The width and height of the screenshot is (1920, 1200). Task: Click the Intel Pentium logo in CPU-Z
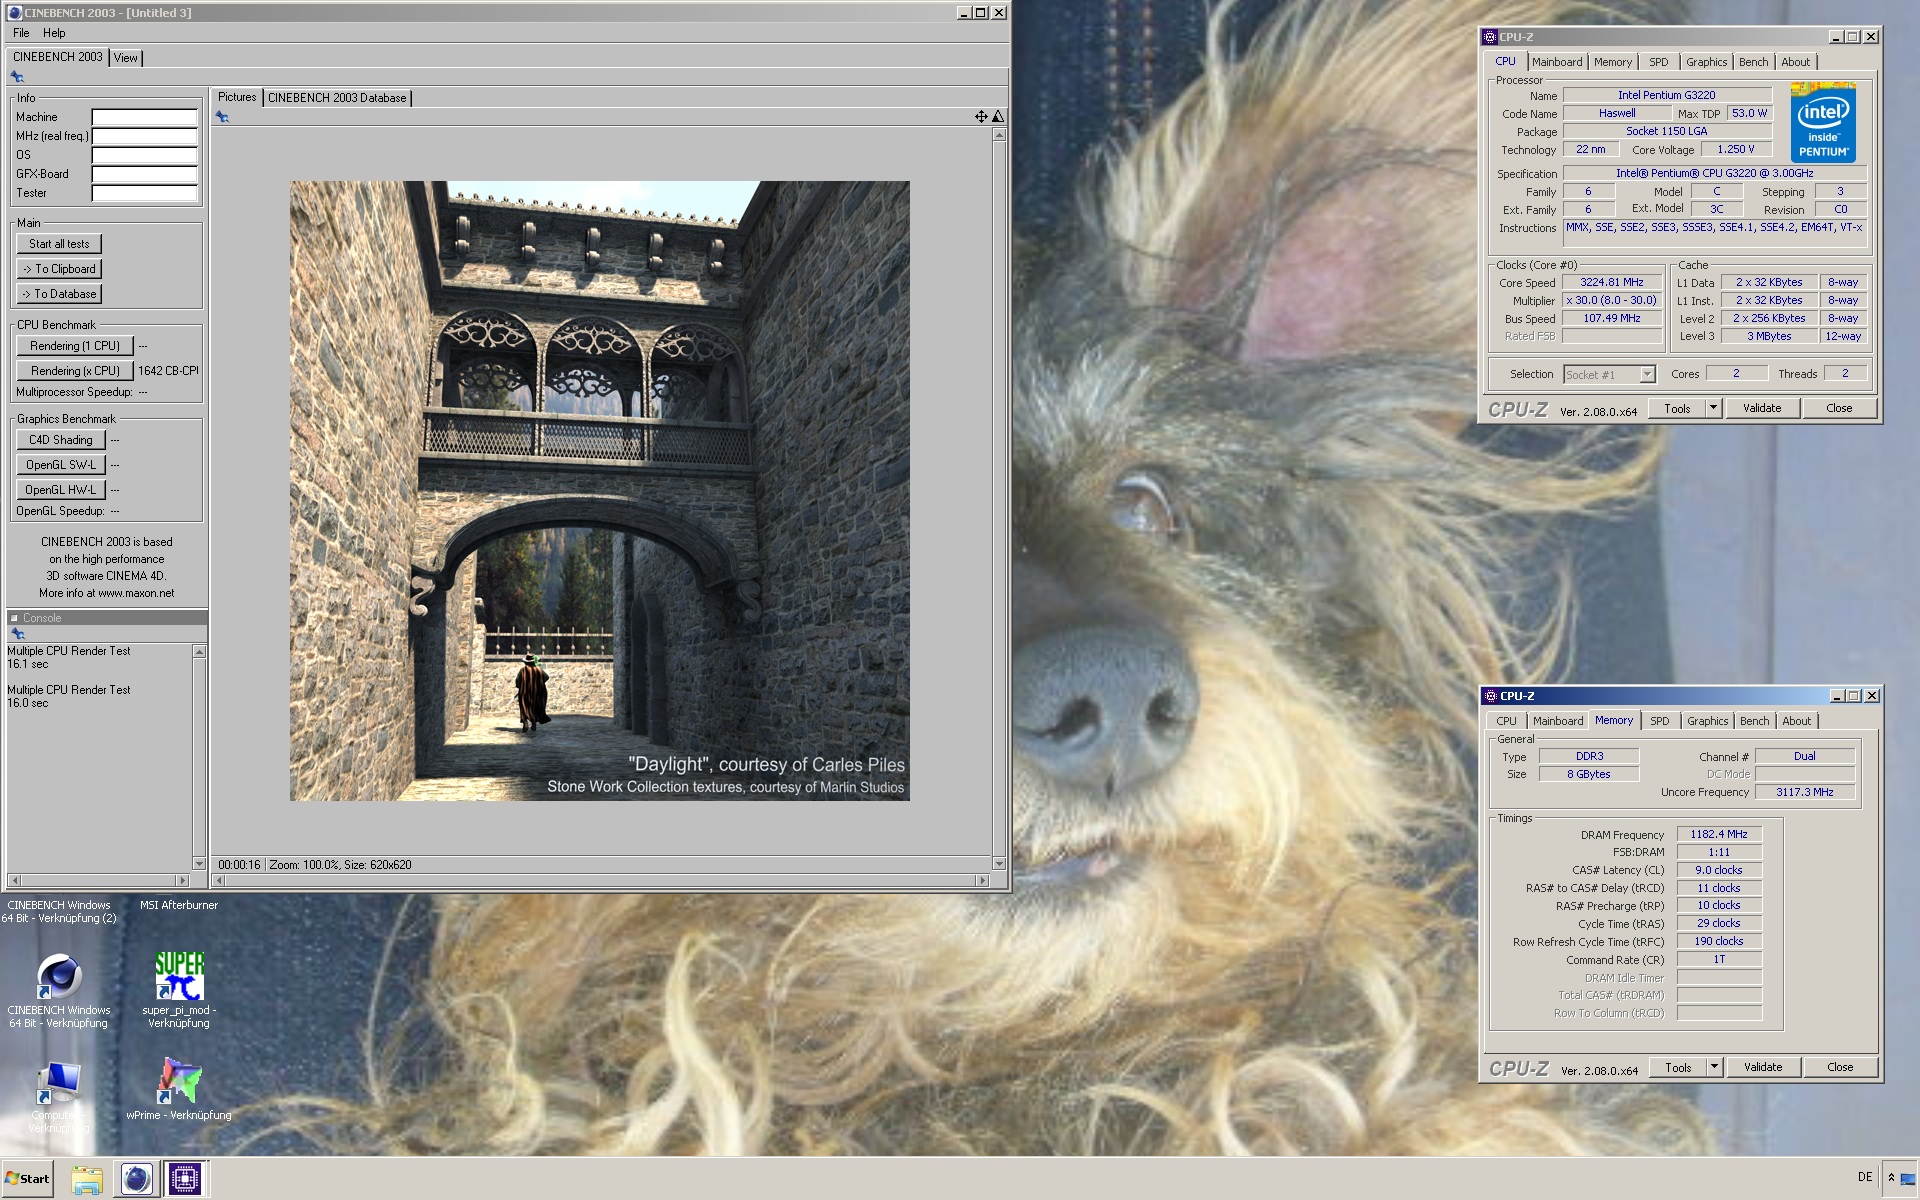click(x=1823, y=121)
